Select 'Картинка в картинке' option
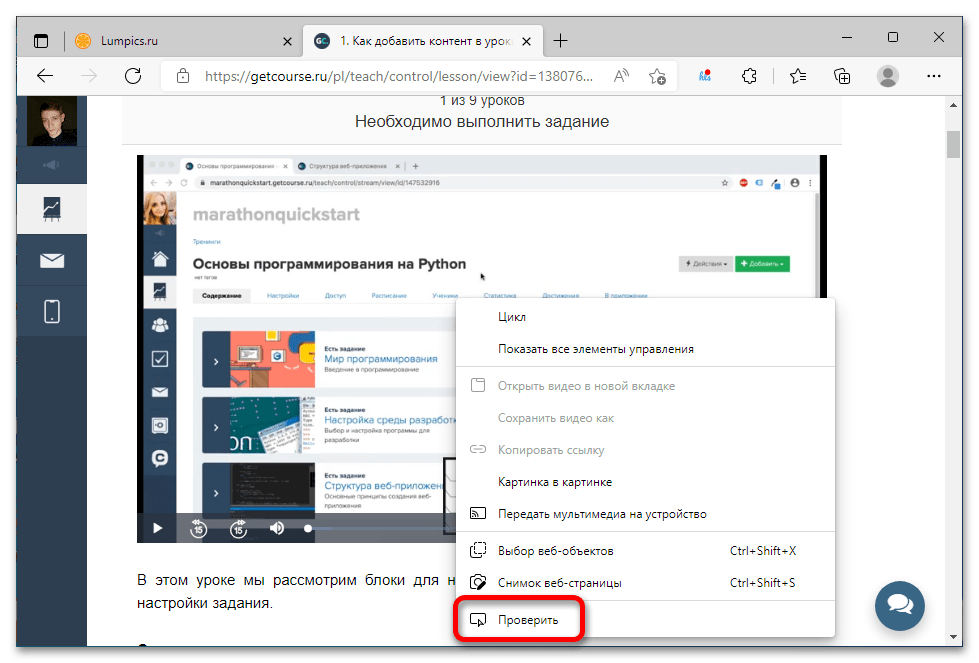 646,482
